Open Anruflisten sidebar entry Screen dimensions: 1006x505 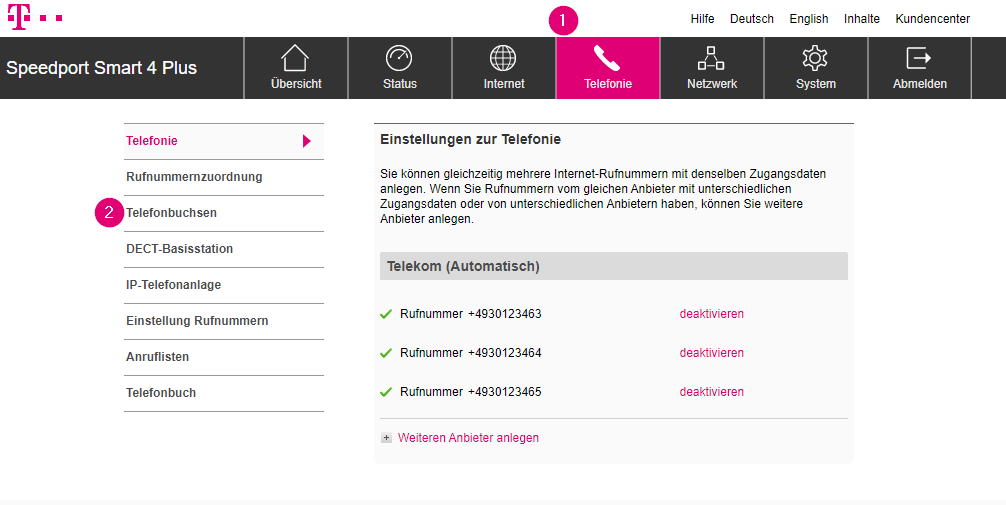[224, 357]
